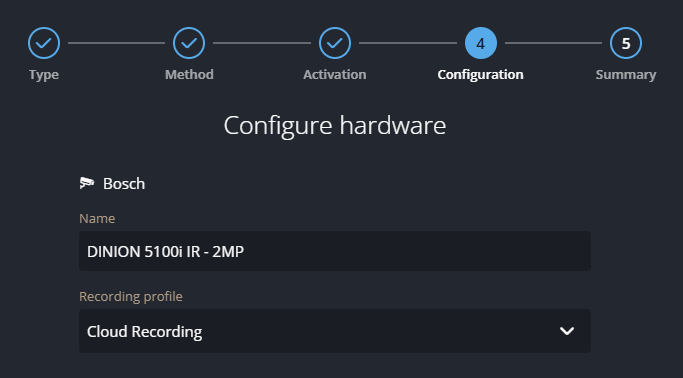Click the connector line between Type and Method

click(116, 43)
